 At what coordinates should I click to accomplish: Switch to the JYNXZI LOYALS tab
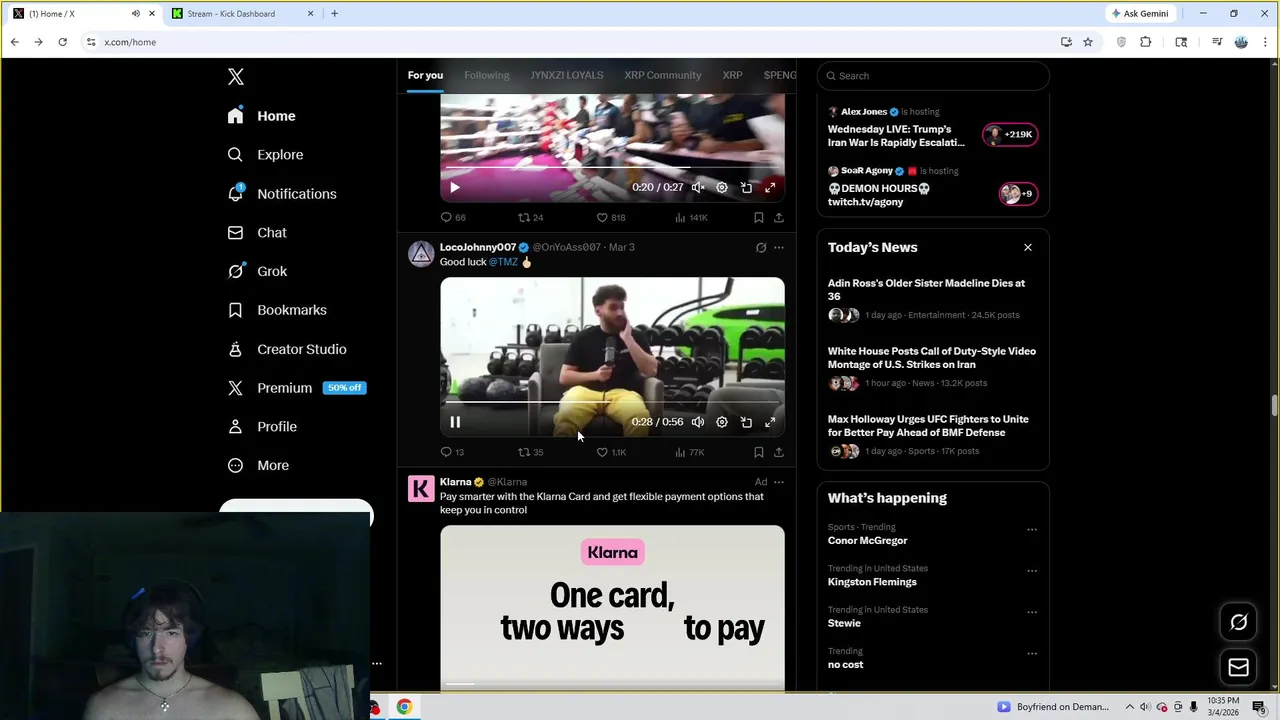click(x=566, y=75)
